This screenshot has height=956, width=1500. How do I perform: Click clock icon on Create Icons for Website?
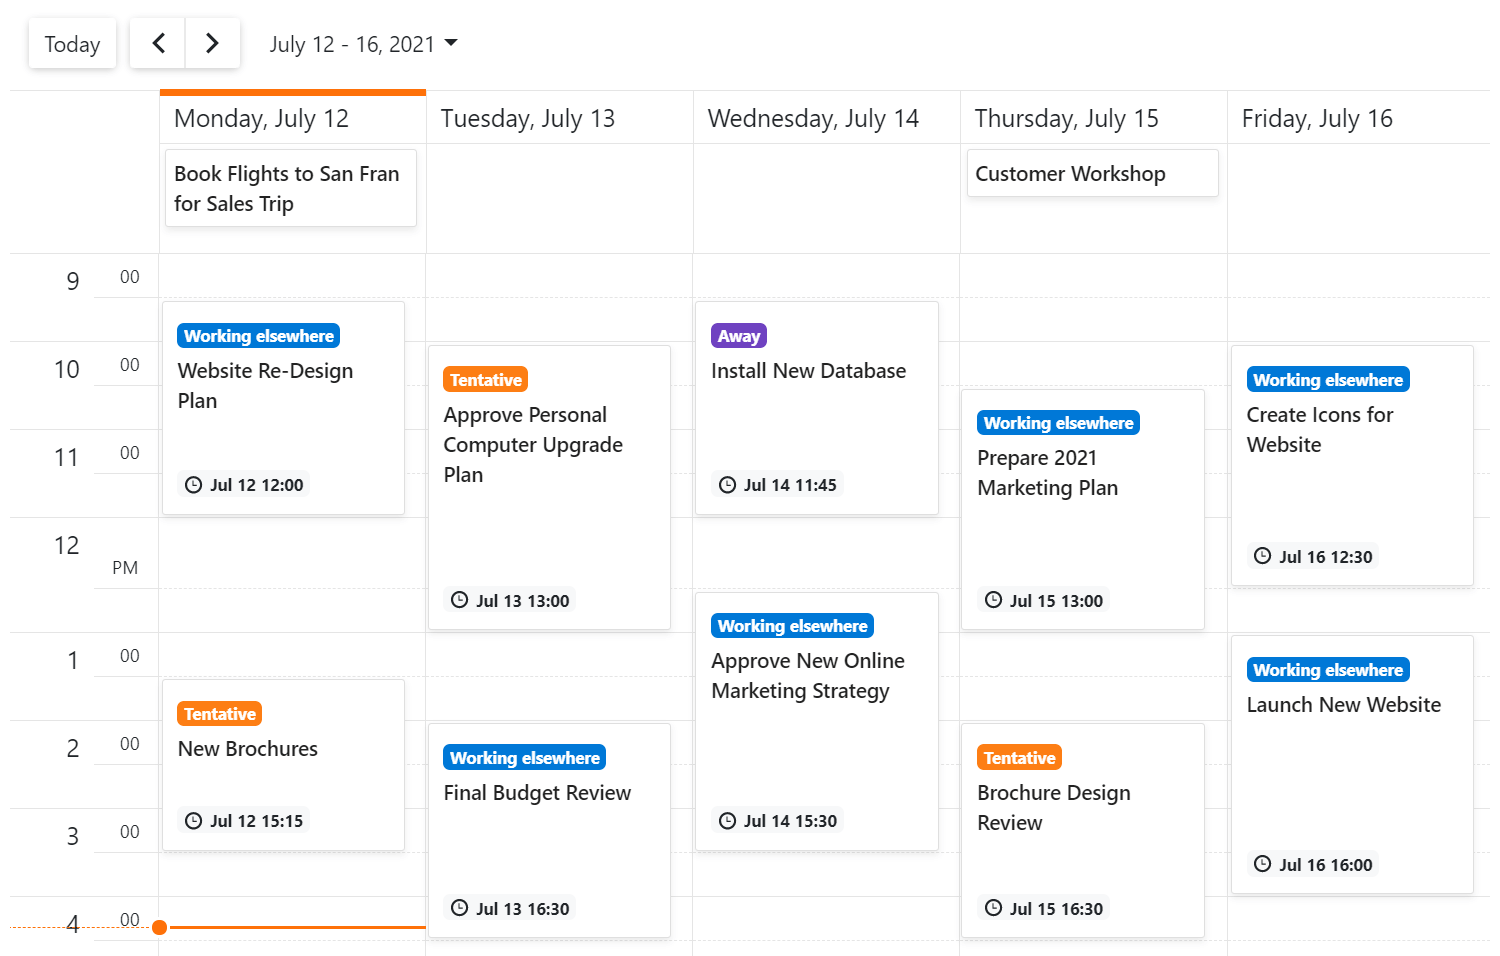pyautogui.click(x=1263, y=556)
